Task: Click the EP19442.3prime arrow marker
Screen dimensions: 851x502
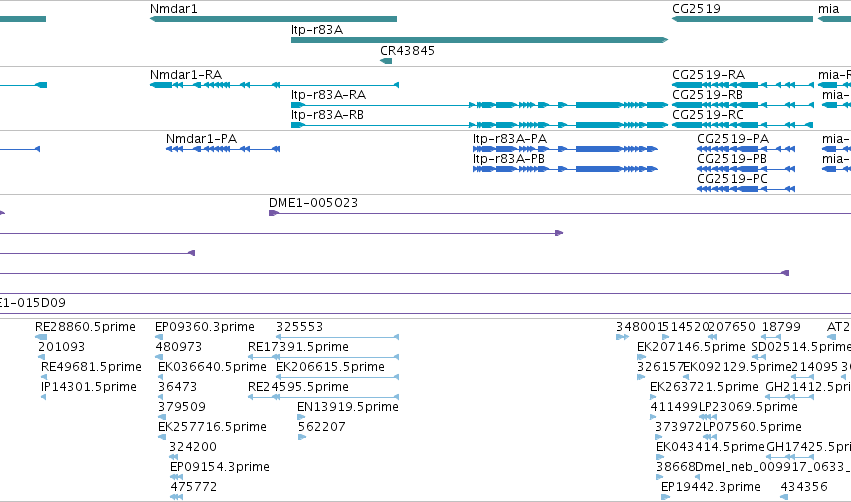Action: [665, 497]
